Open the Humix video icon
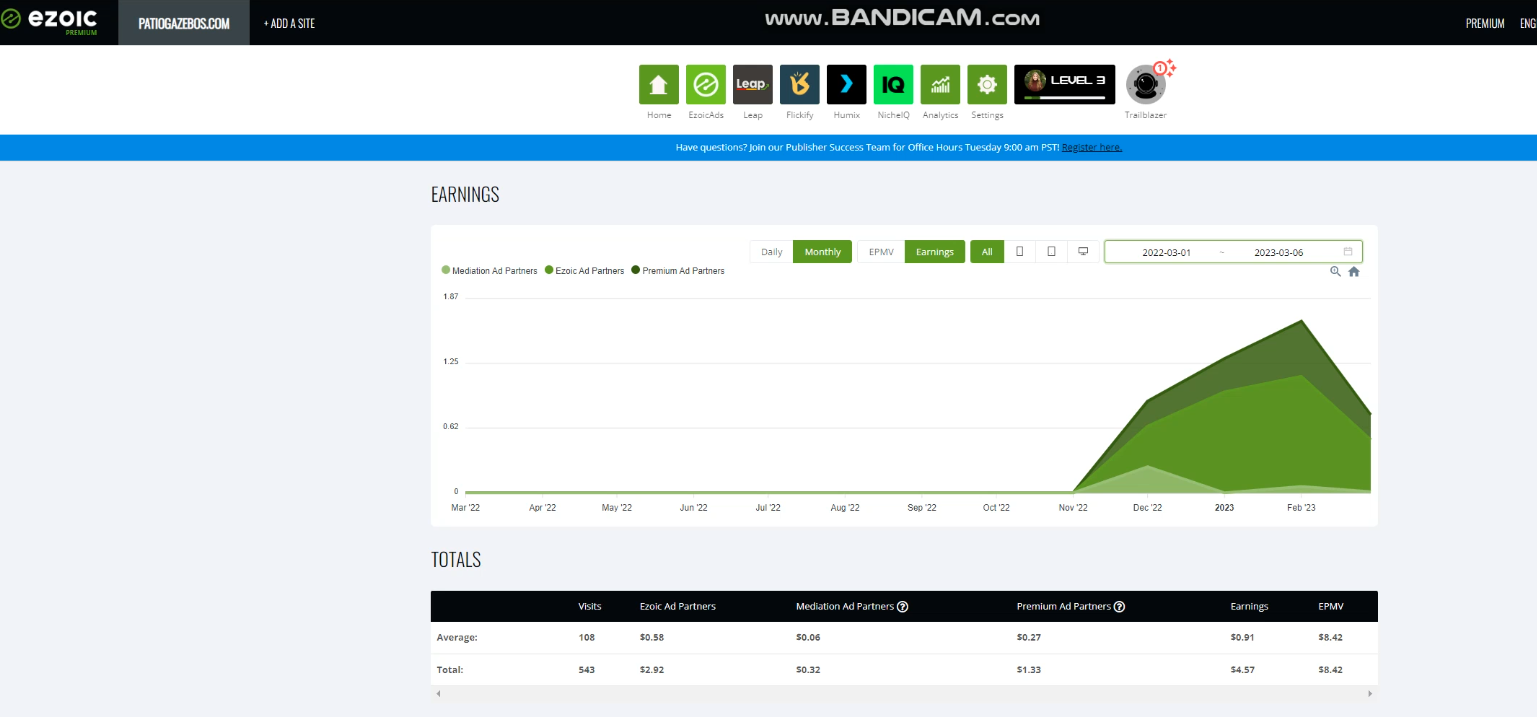 pos(847,85)
